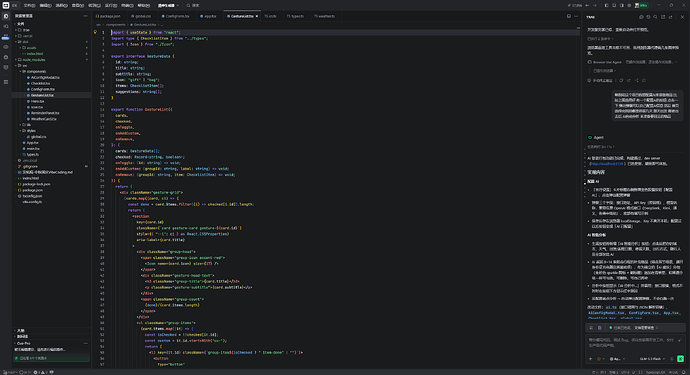Click the lightbulb code action icon on line 1
Viewport: 690px width, 375px height.
coord(95,32)
